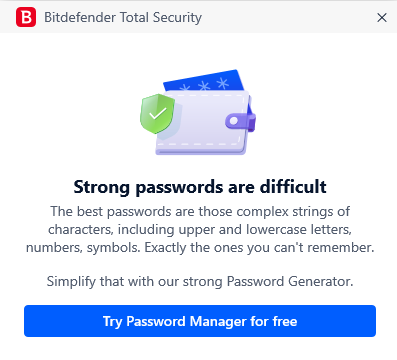The image size is (397, 360).
Task: Click the line "characters, including upper and lowercase letters"
Action: [199, 229]
